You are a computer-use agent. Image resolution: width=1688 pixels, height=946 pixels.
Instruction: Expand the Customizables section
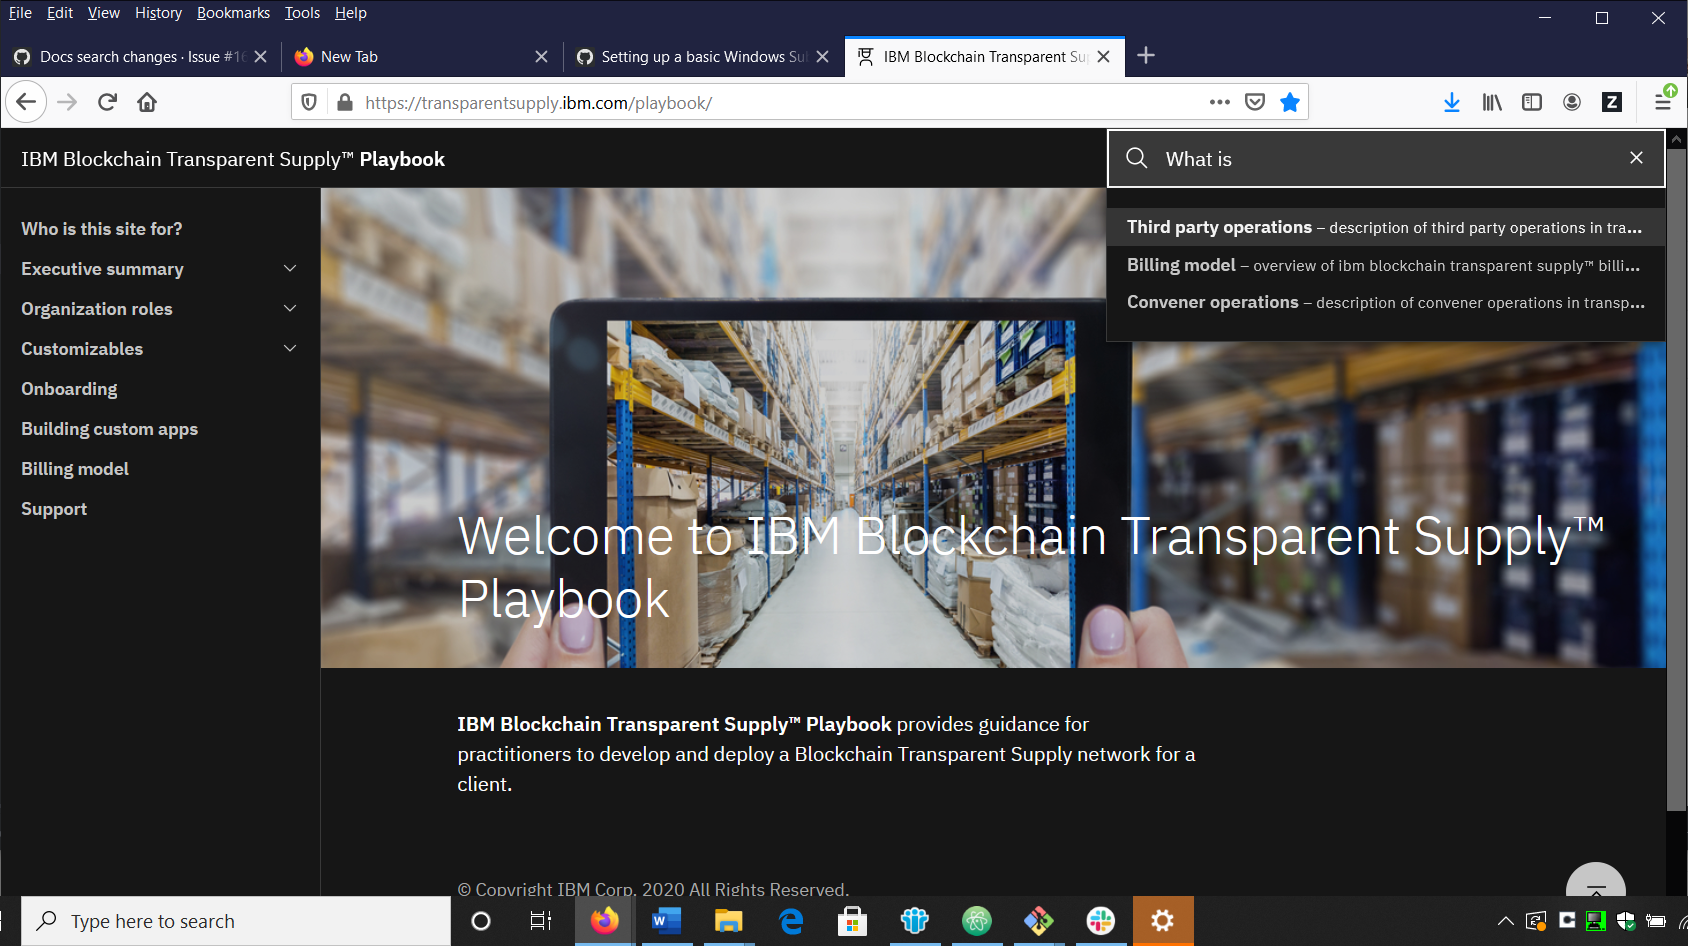[x=290, y=348]
